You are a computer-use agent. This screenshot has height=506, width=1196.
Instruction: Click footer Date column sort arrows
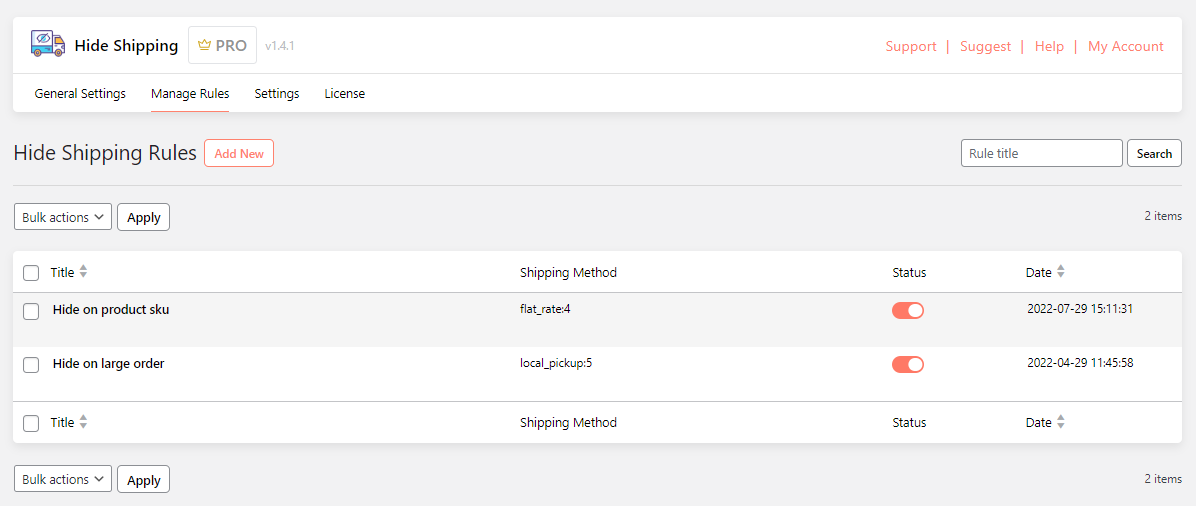coord(1060,423)
